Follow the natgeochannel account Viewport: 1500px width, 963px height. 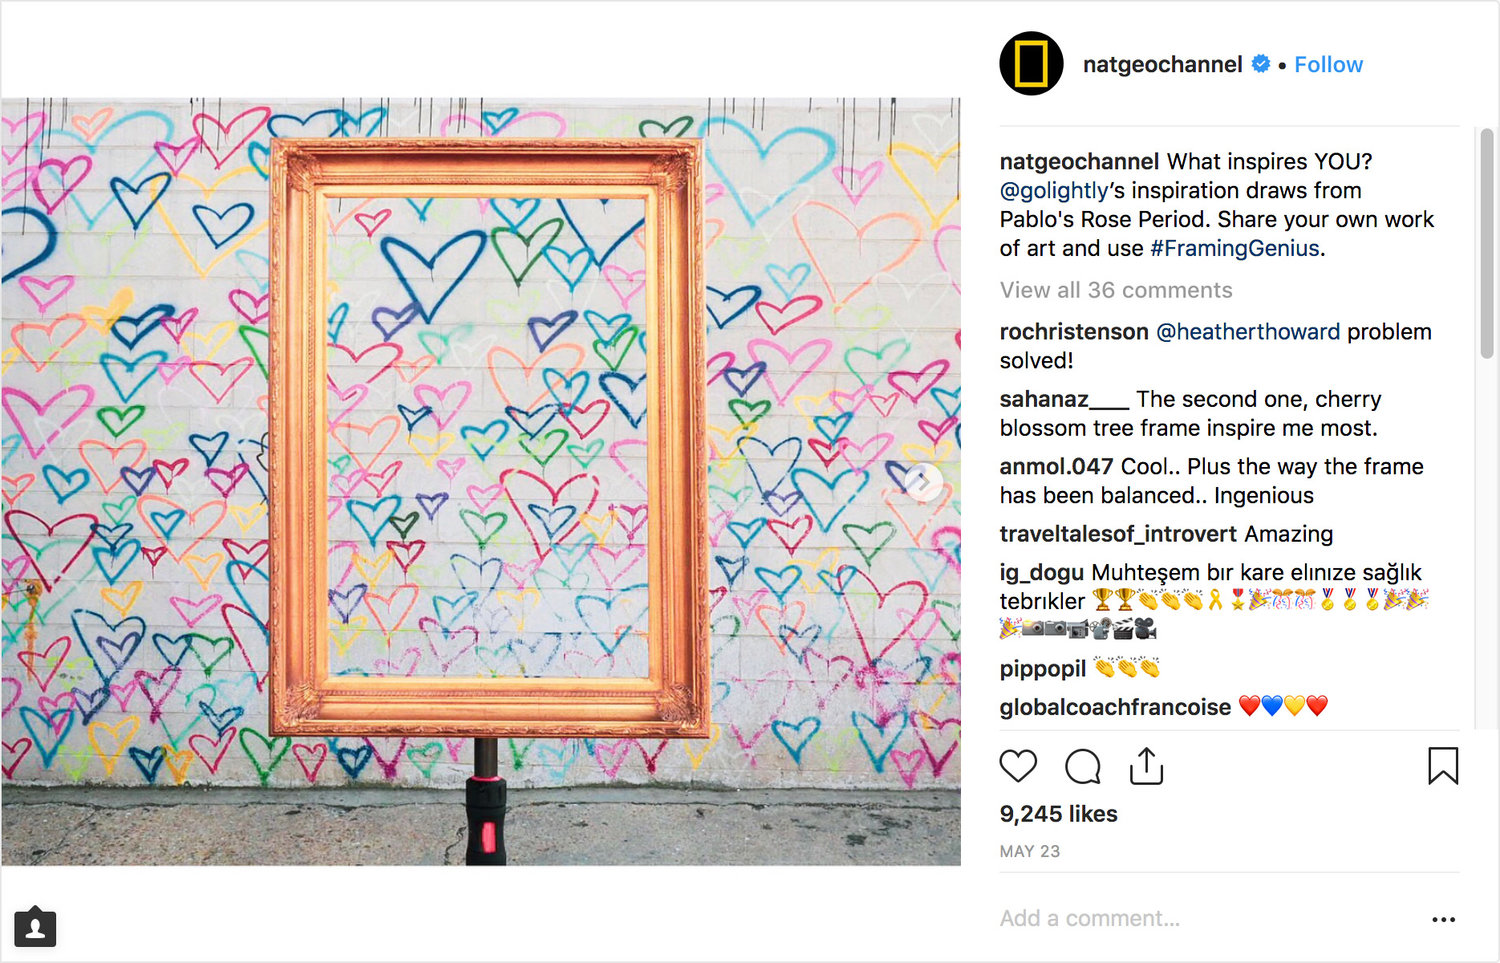pos(1328,64)
